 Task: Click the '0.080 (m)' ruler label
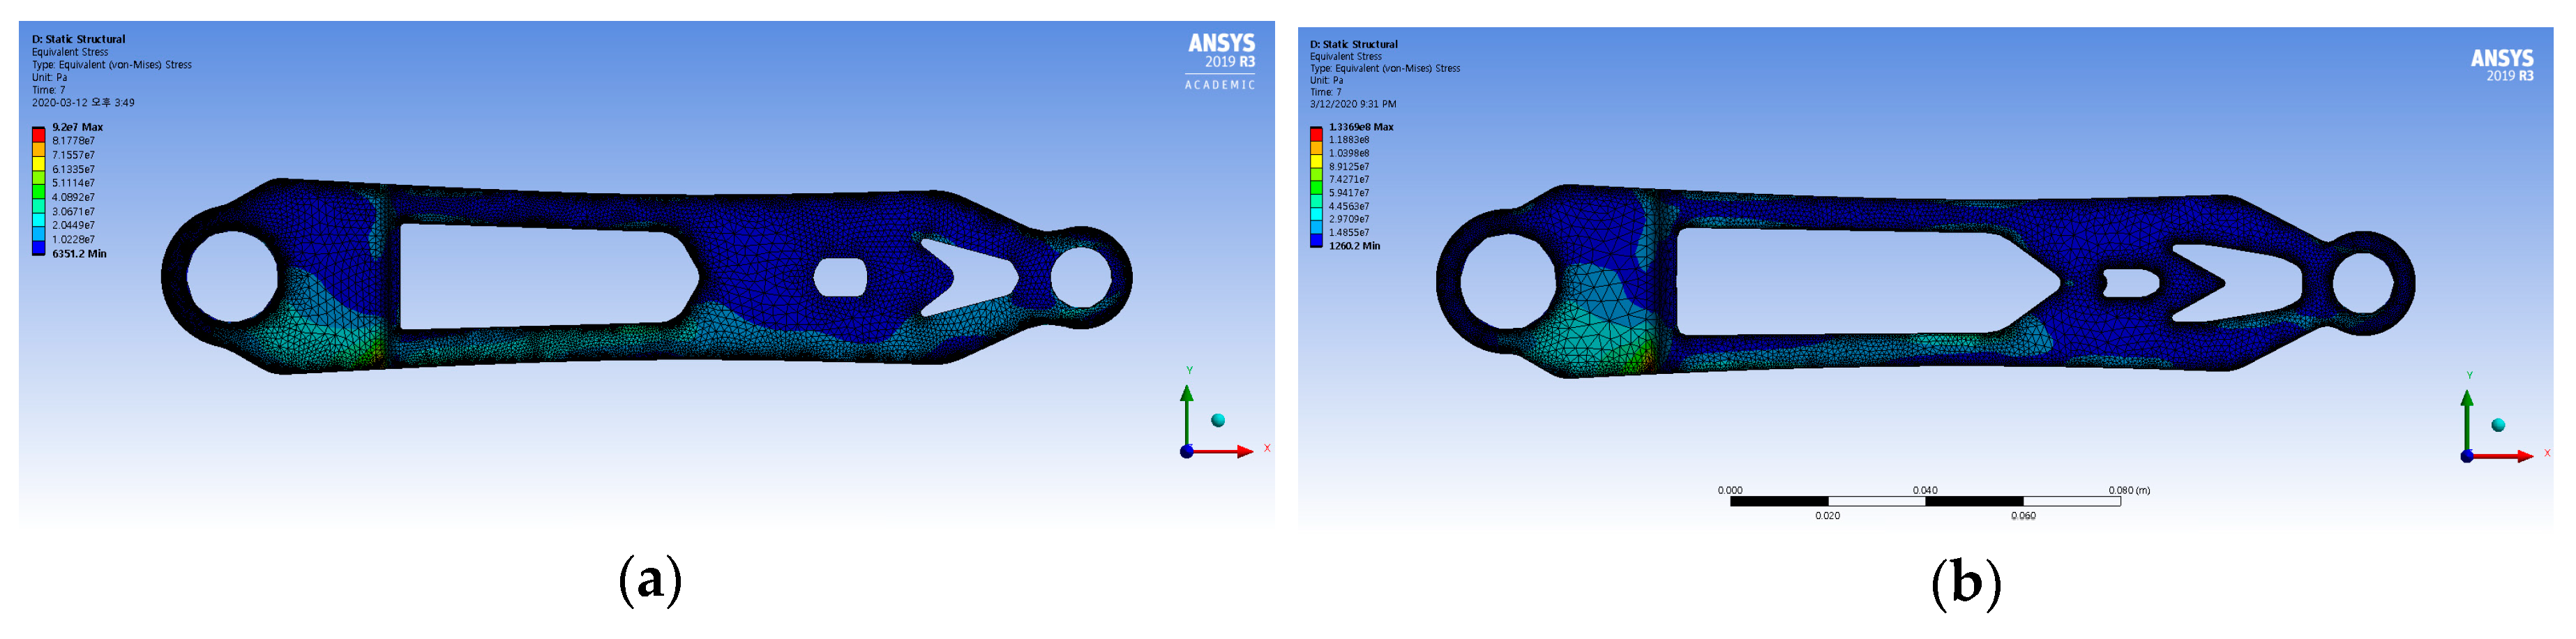coord(2129,490)
